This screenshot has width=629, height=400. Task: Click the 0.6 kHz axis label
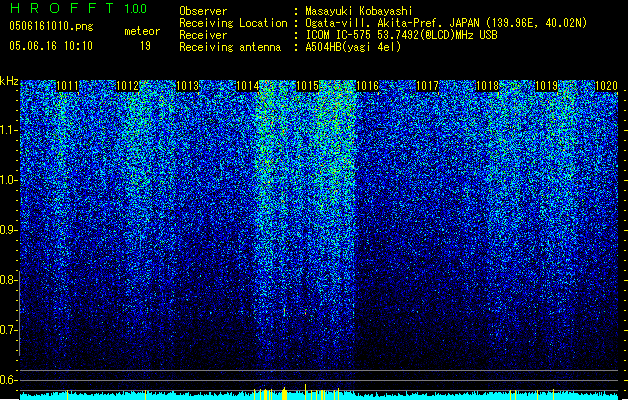tap(7, 380)
